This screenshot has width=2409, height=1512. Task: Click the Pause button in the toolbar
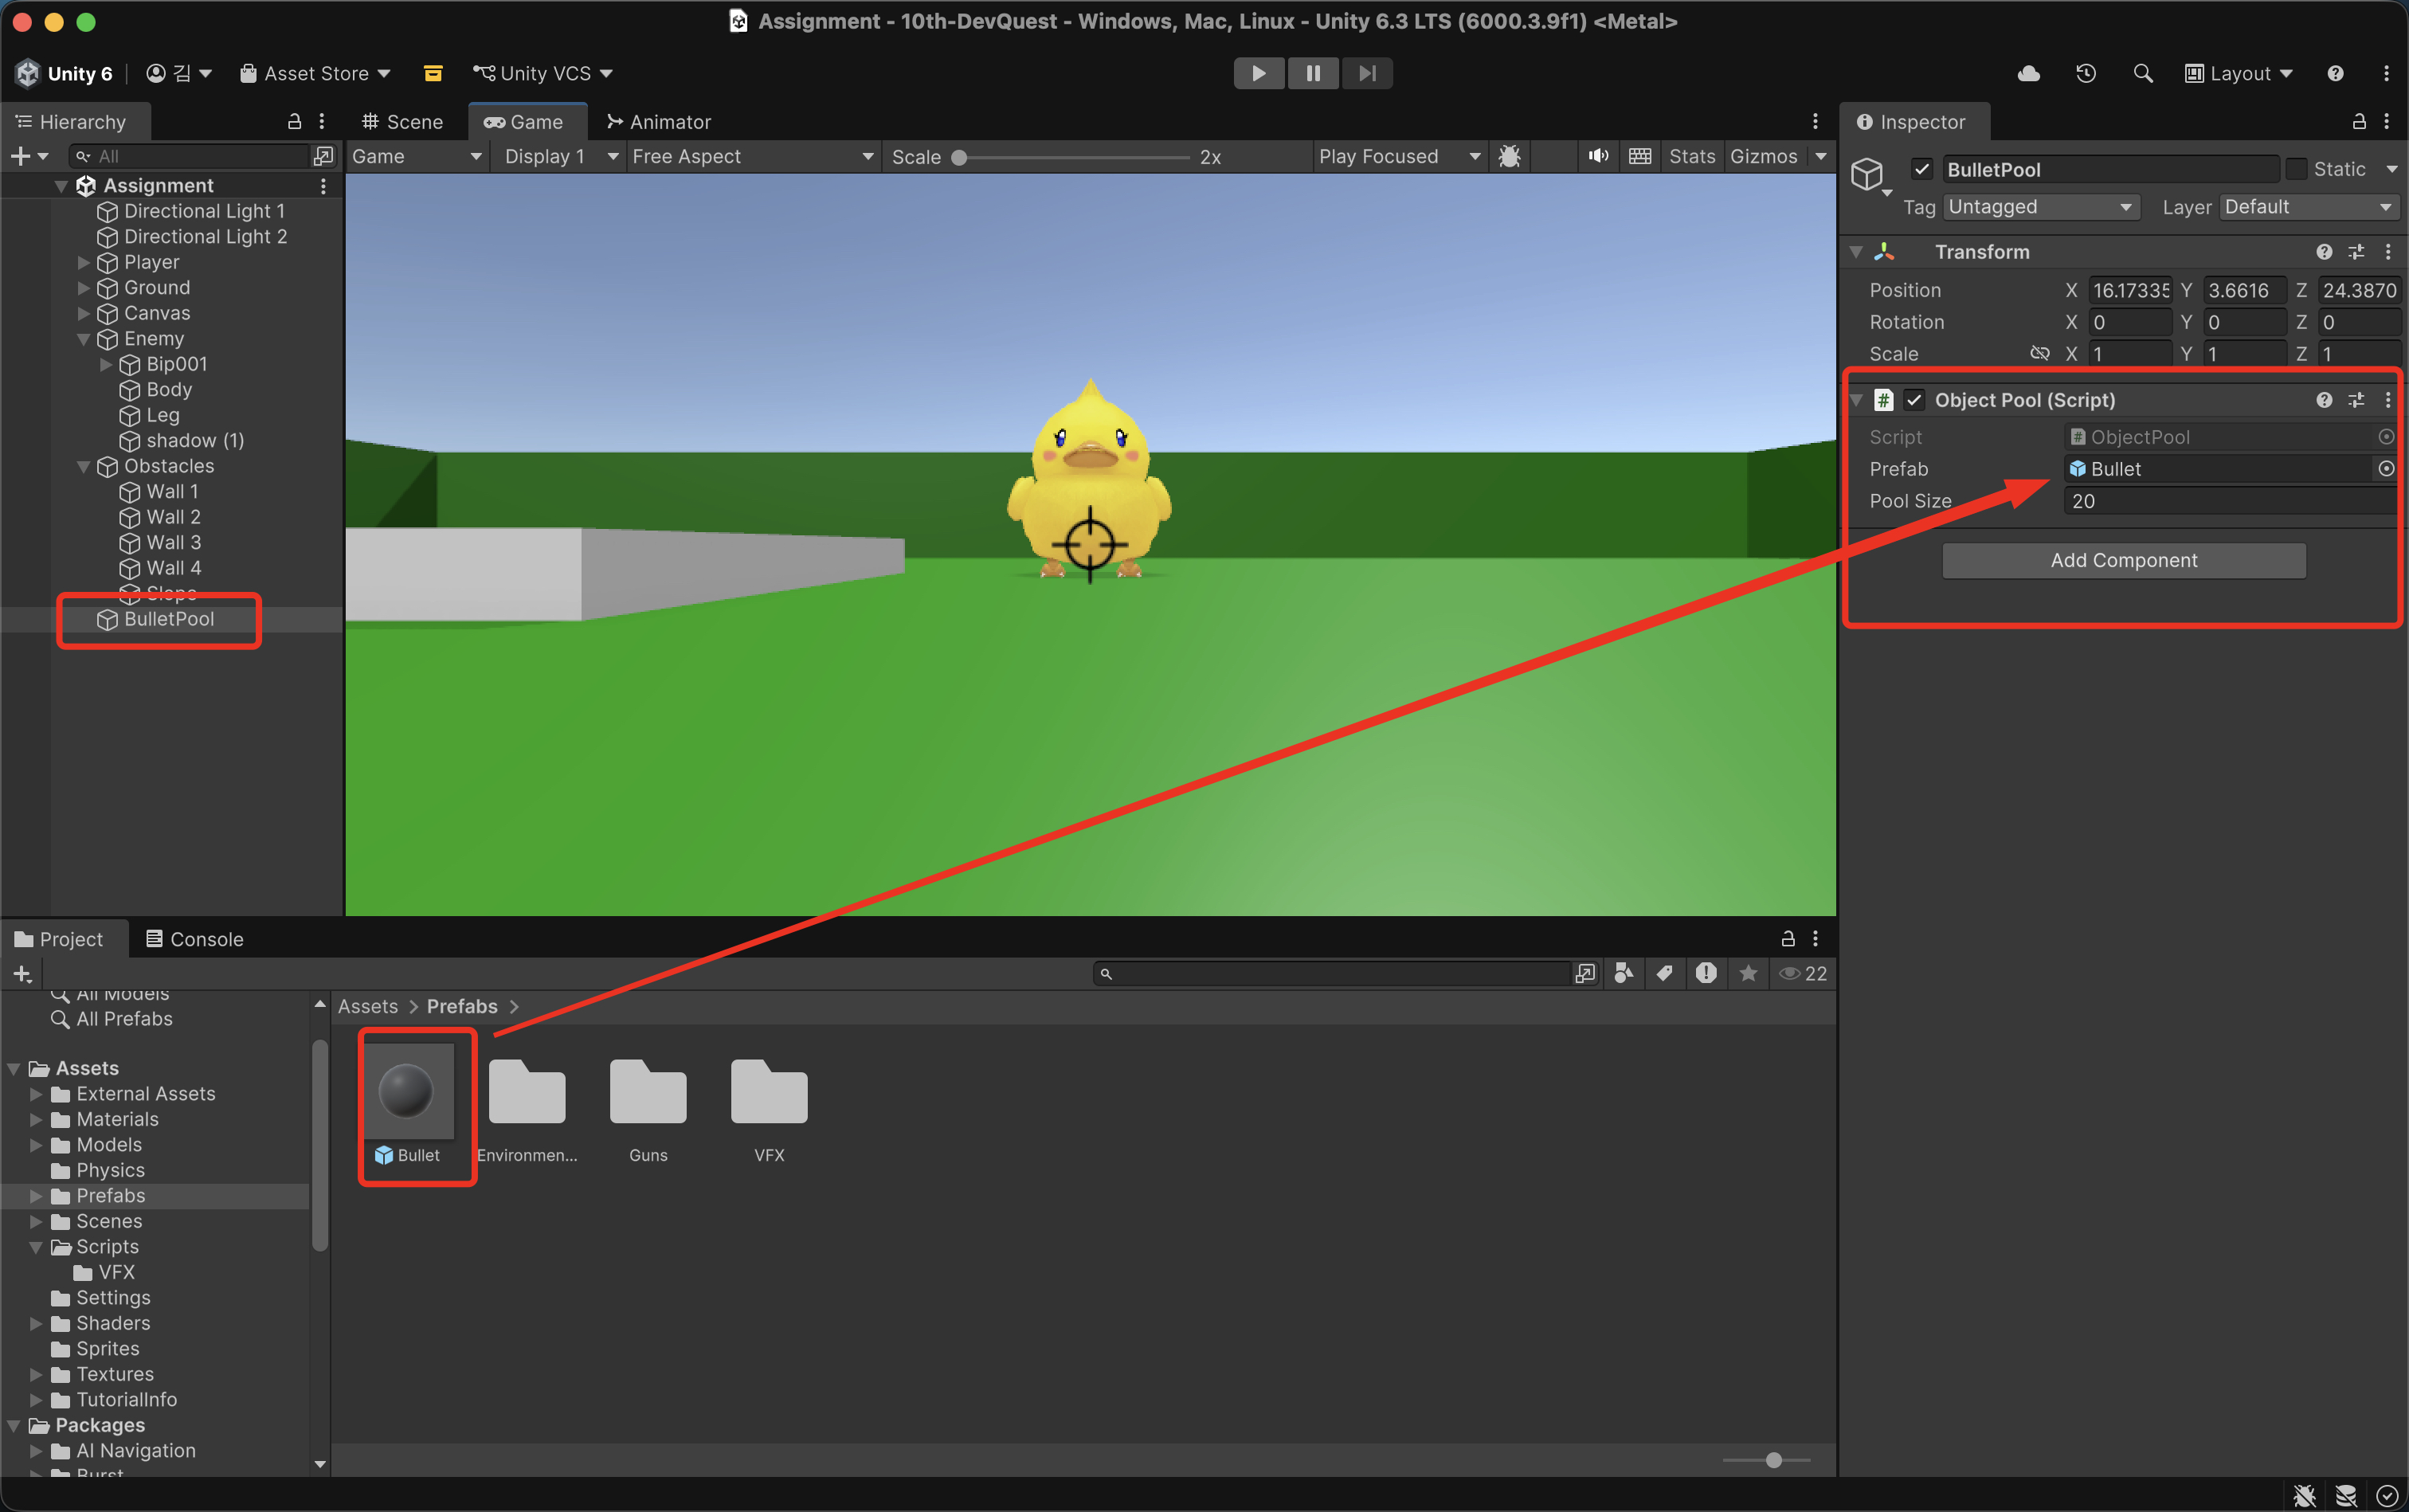click(1313, 73)
